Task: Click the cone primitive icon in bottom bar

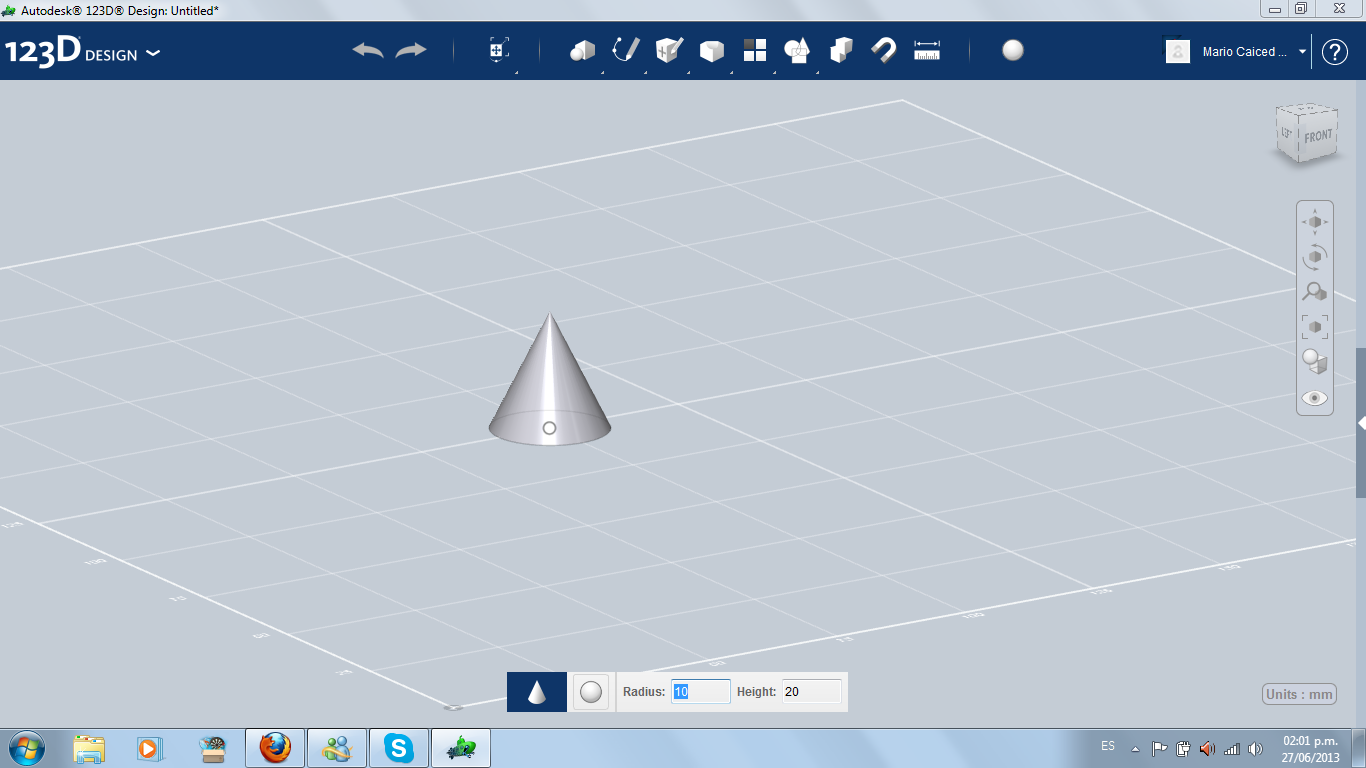Action: coord(537,692)
